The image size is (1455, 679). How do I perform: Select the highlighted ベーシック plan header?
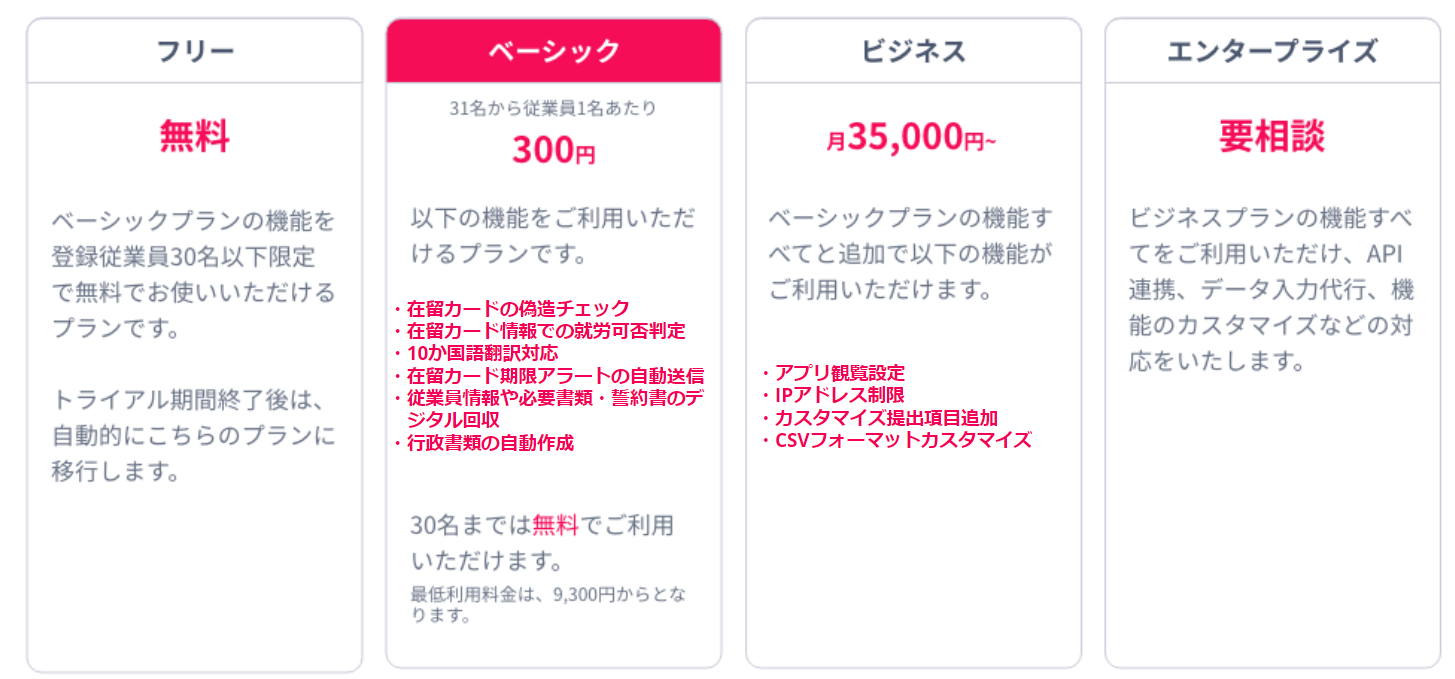pos(553,51)
